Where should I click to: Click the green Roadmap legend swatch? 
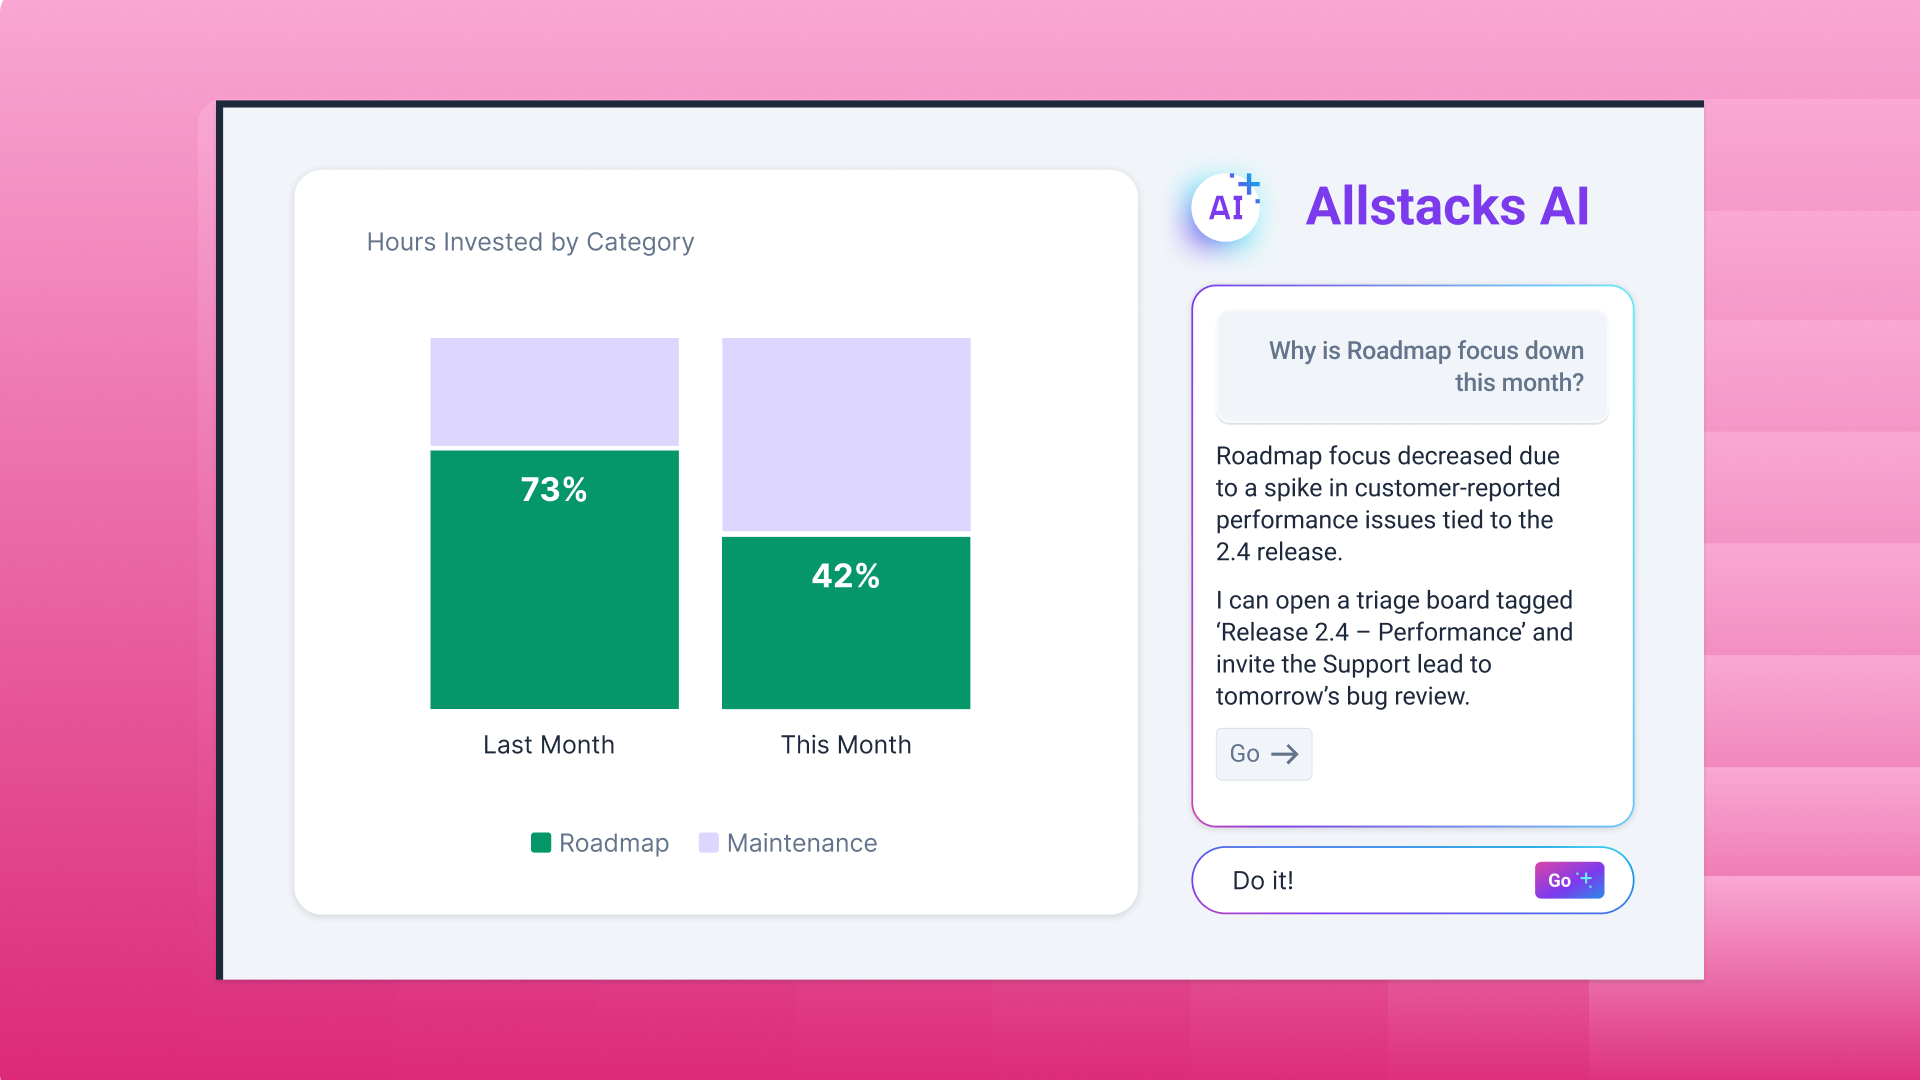click(x=541, y=843)
